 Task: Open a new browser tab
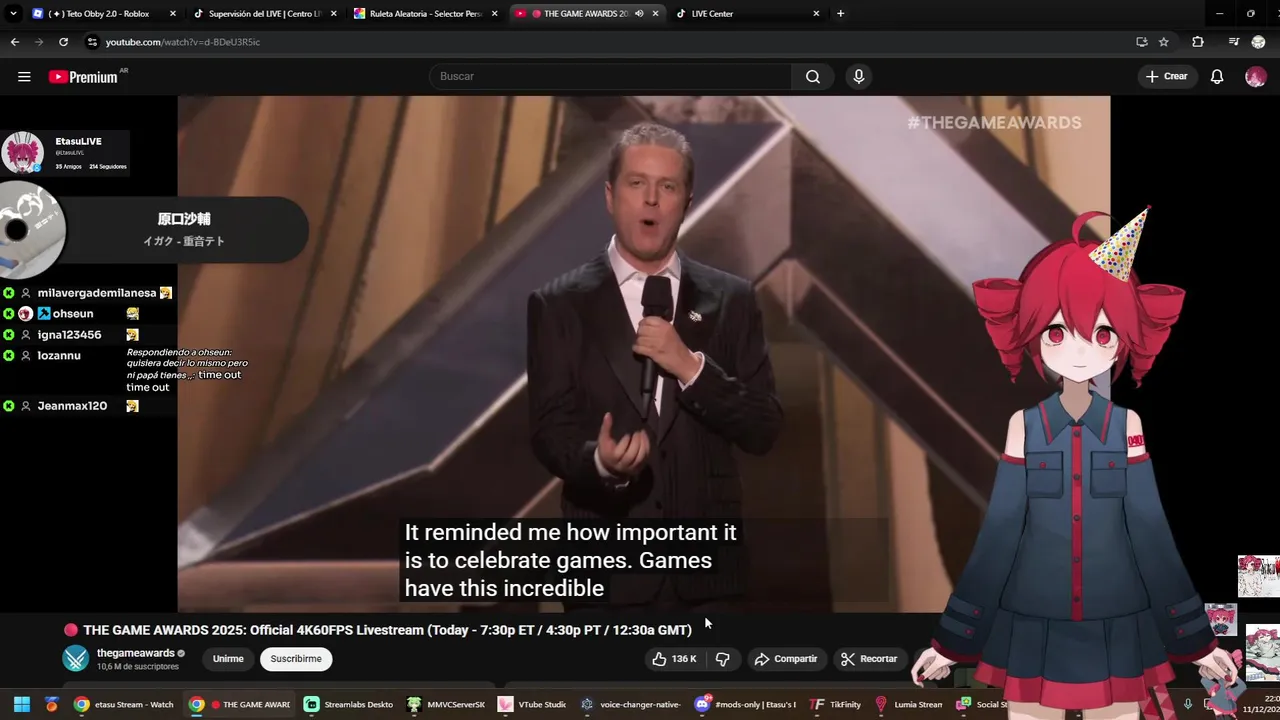click(x=840, y=14)
